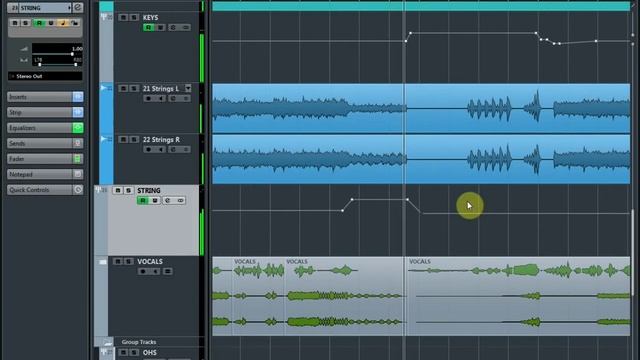The width and height of the screenshot is (640, 360).
Task: Toggle Write Automation in the inspector
Action: [x=51, y=23]
